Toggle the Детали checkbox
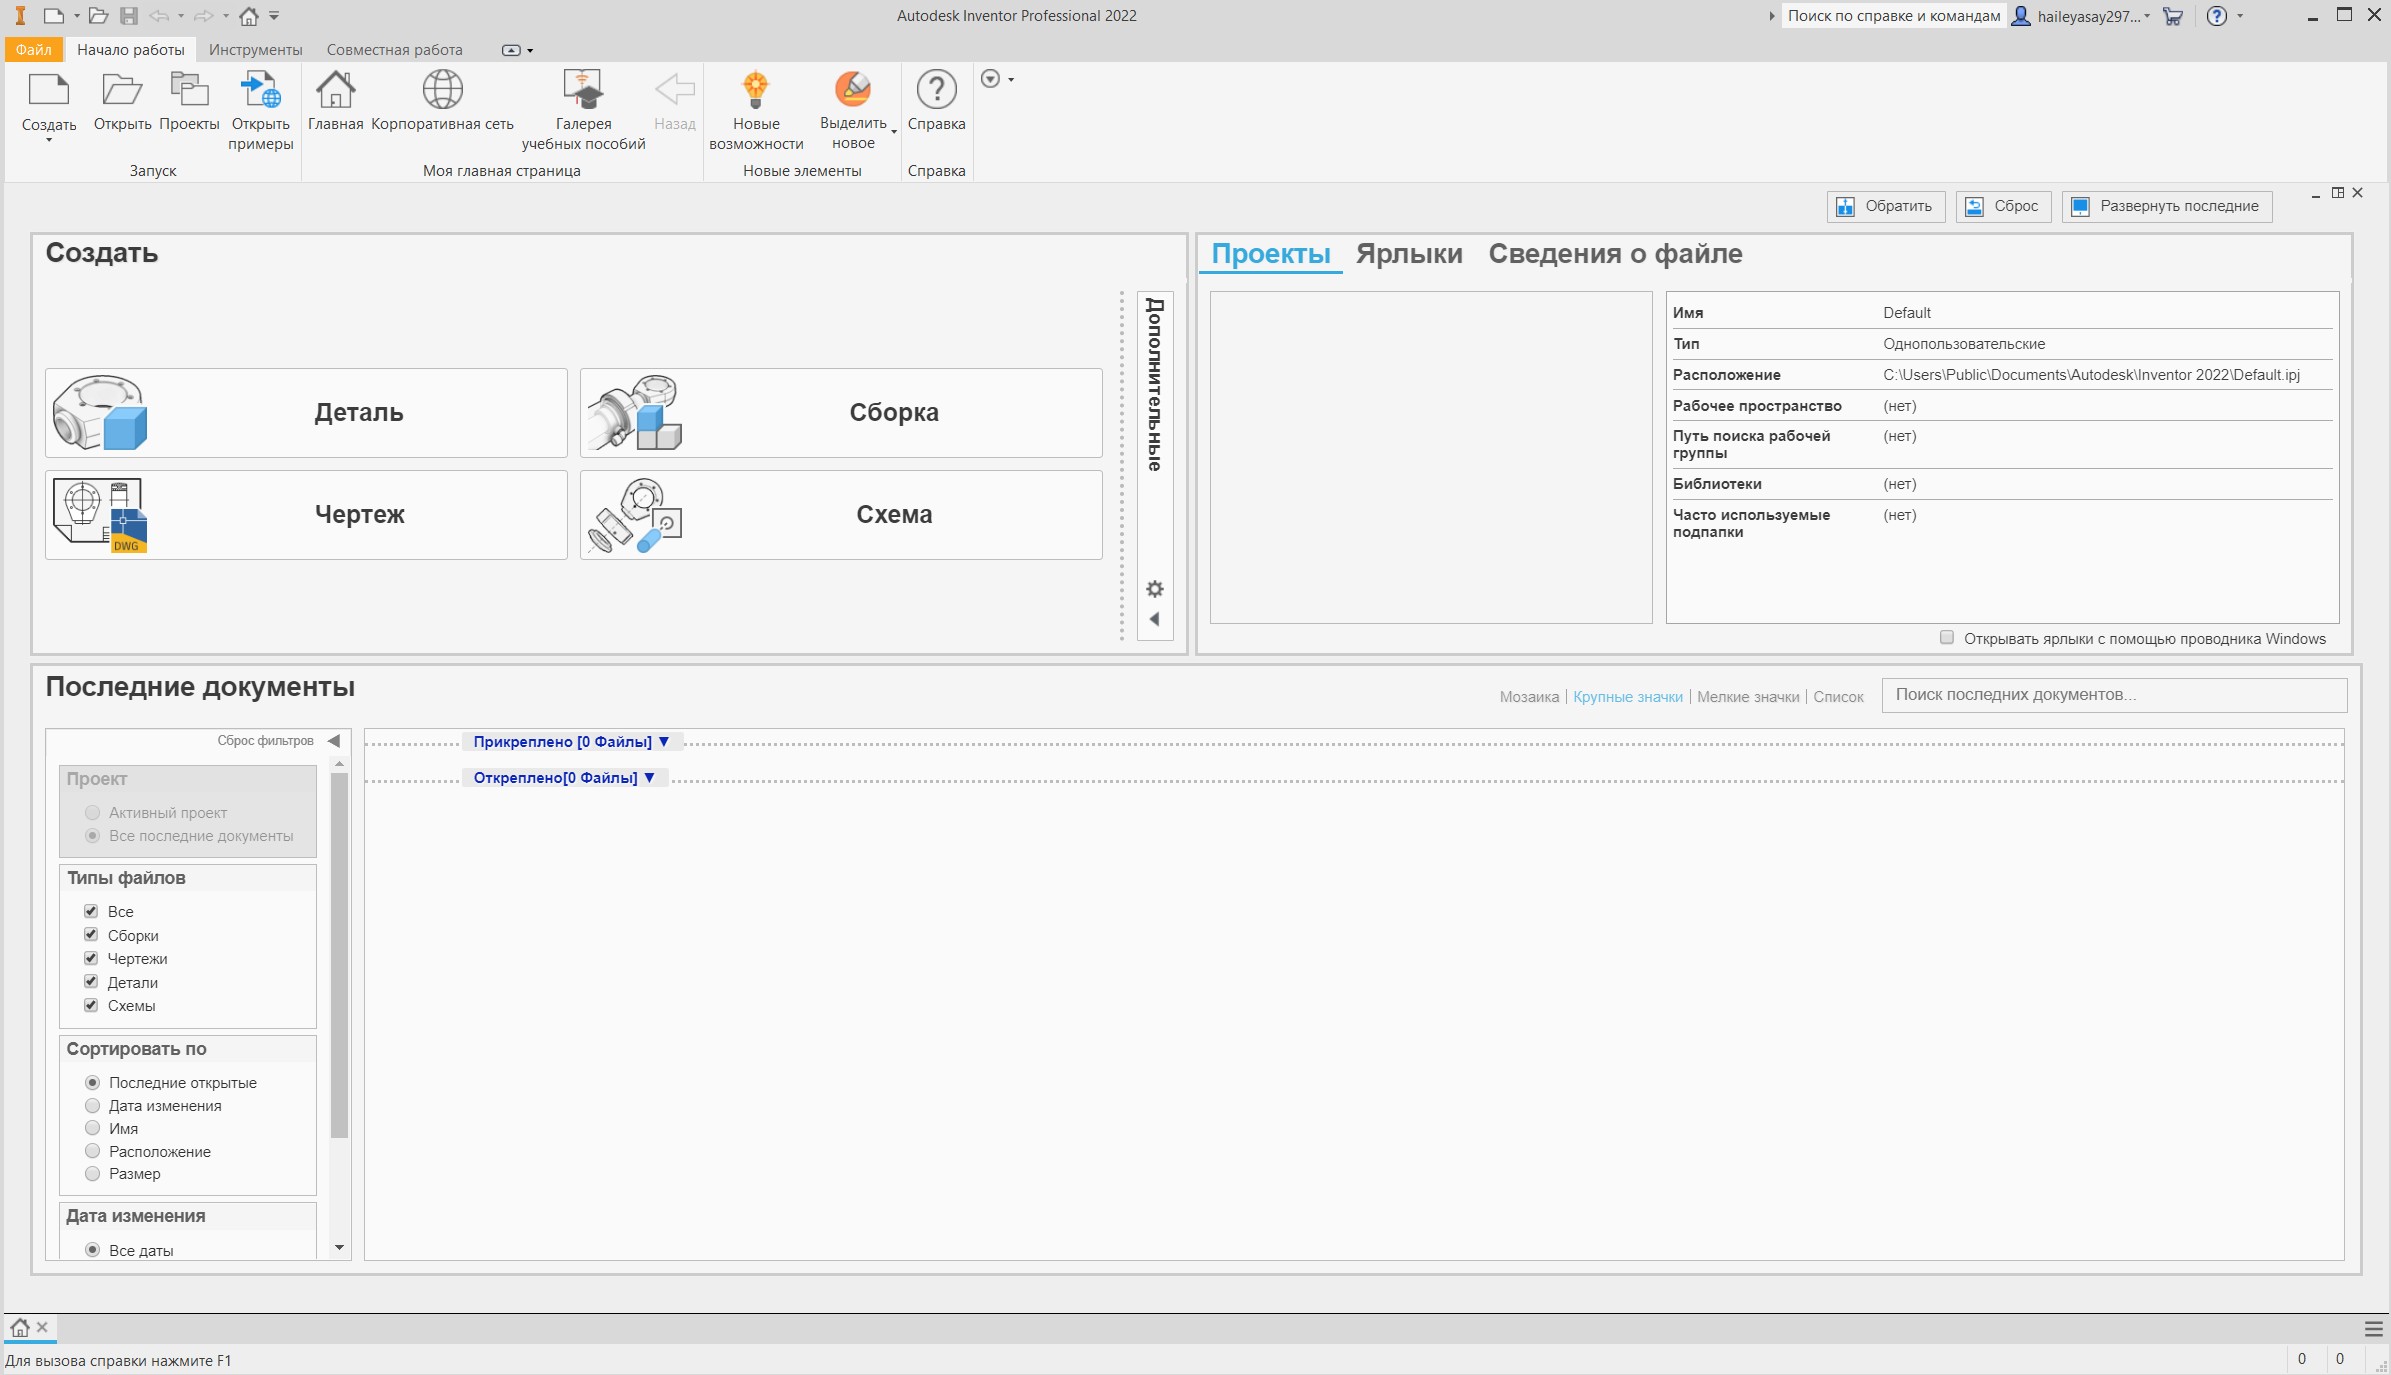2391x1375 pixels. point(91,981)
